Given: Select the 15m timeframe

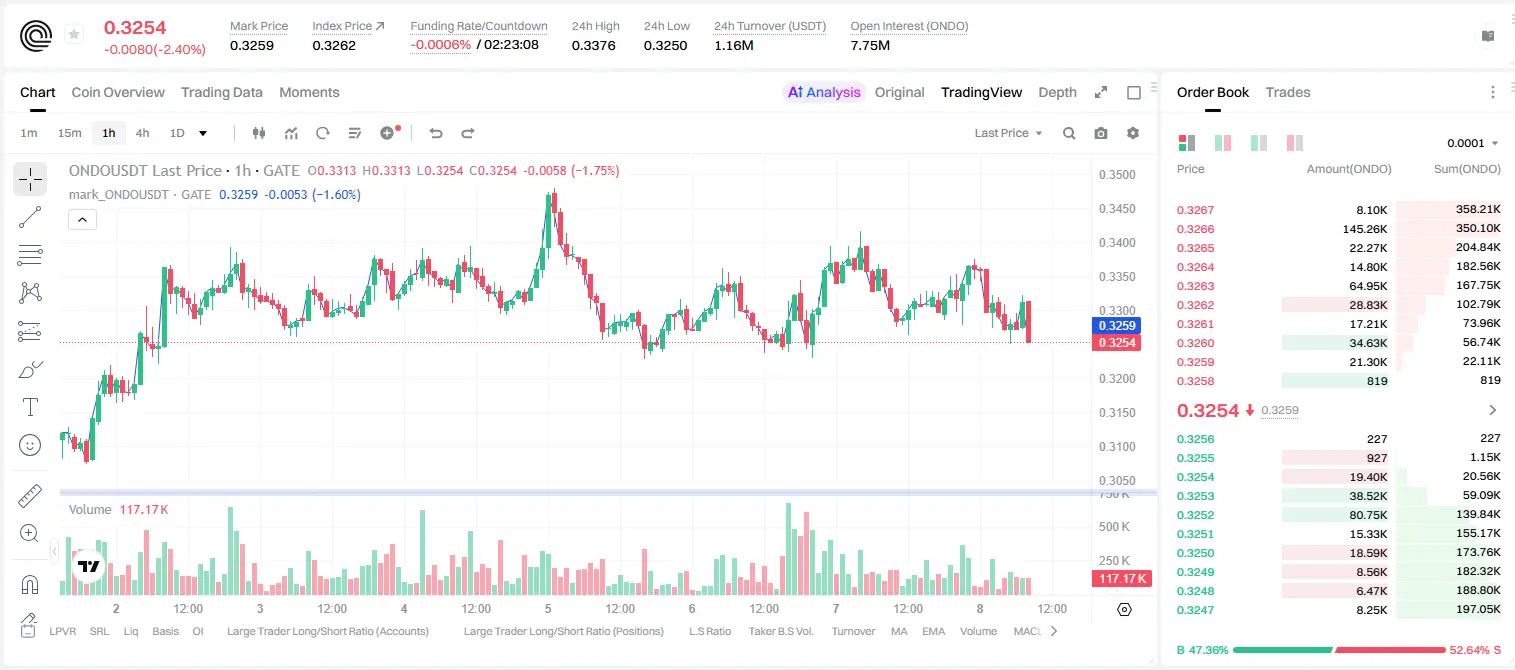Looking at the screenshot, I should coord(69,133).
